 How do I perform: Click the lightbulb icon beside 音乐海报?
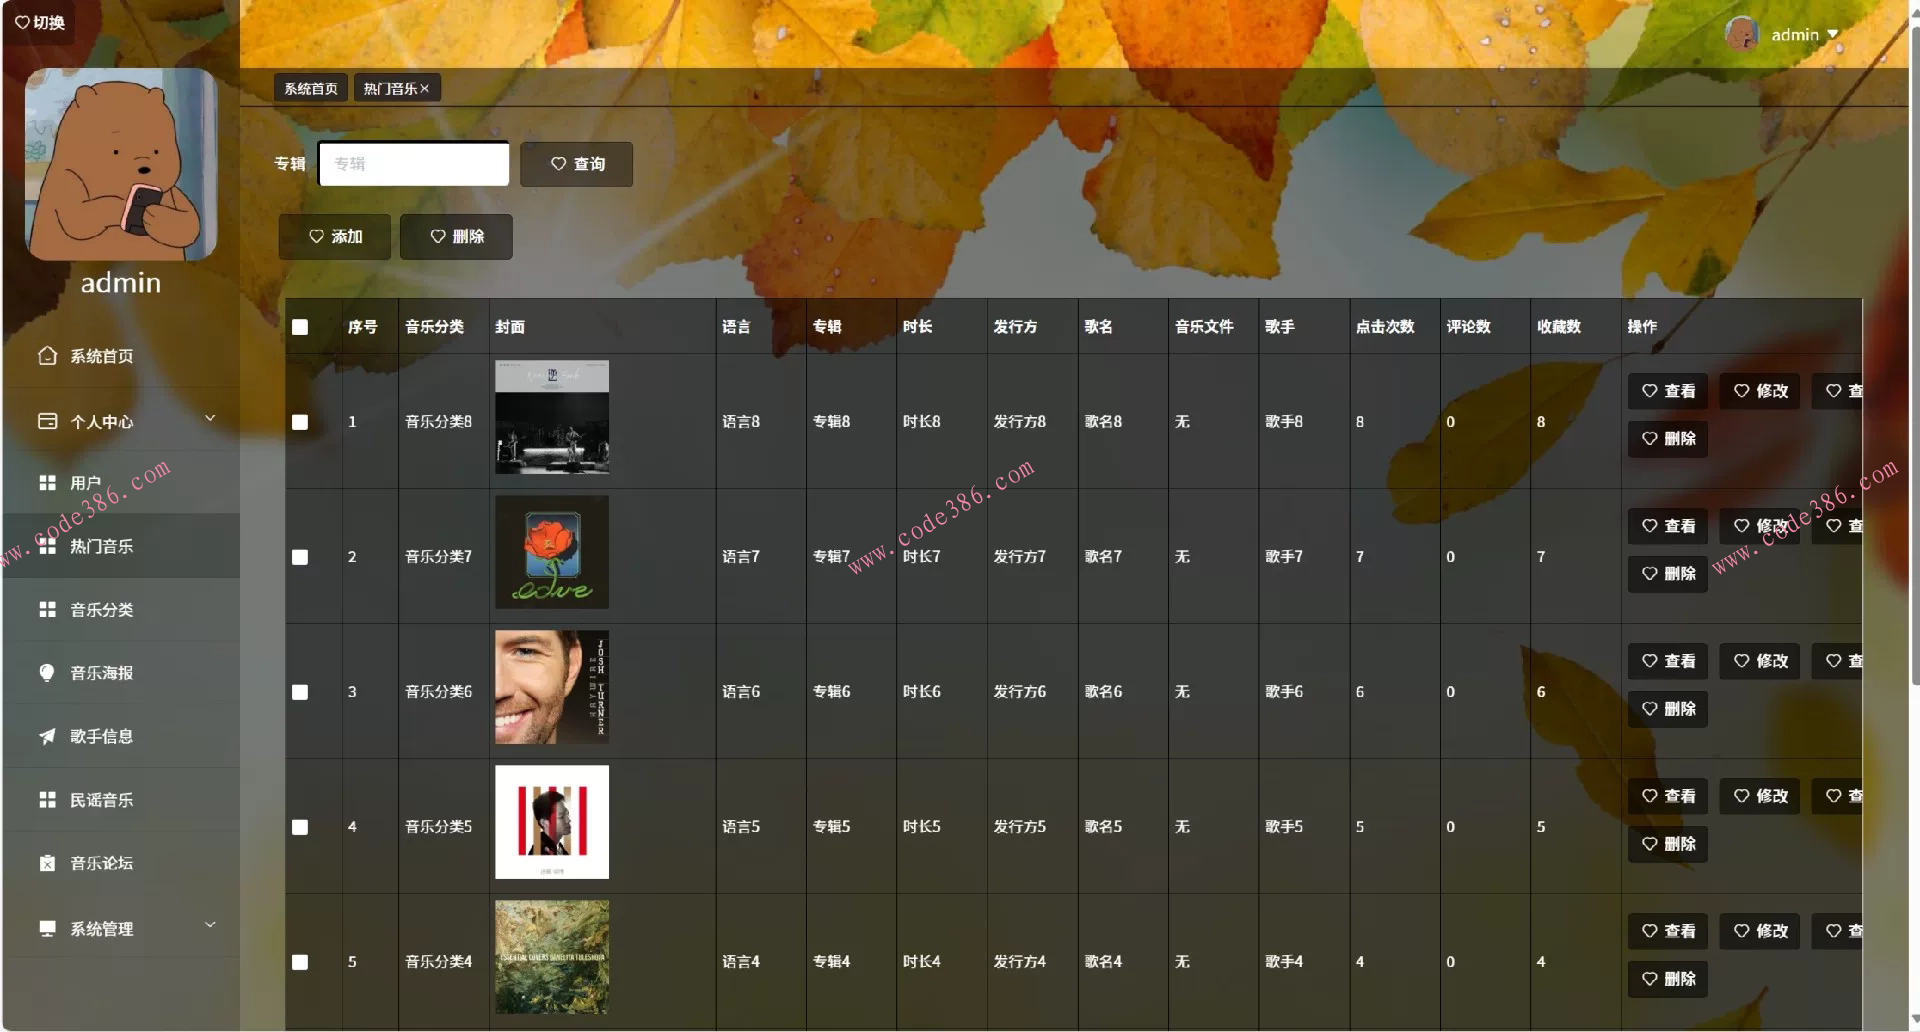pyautogui.click(x=47, y=673)
